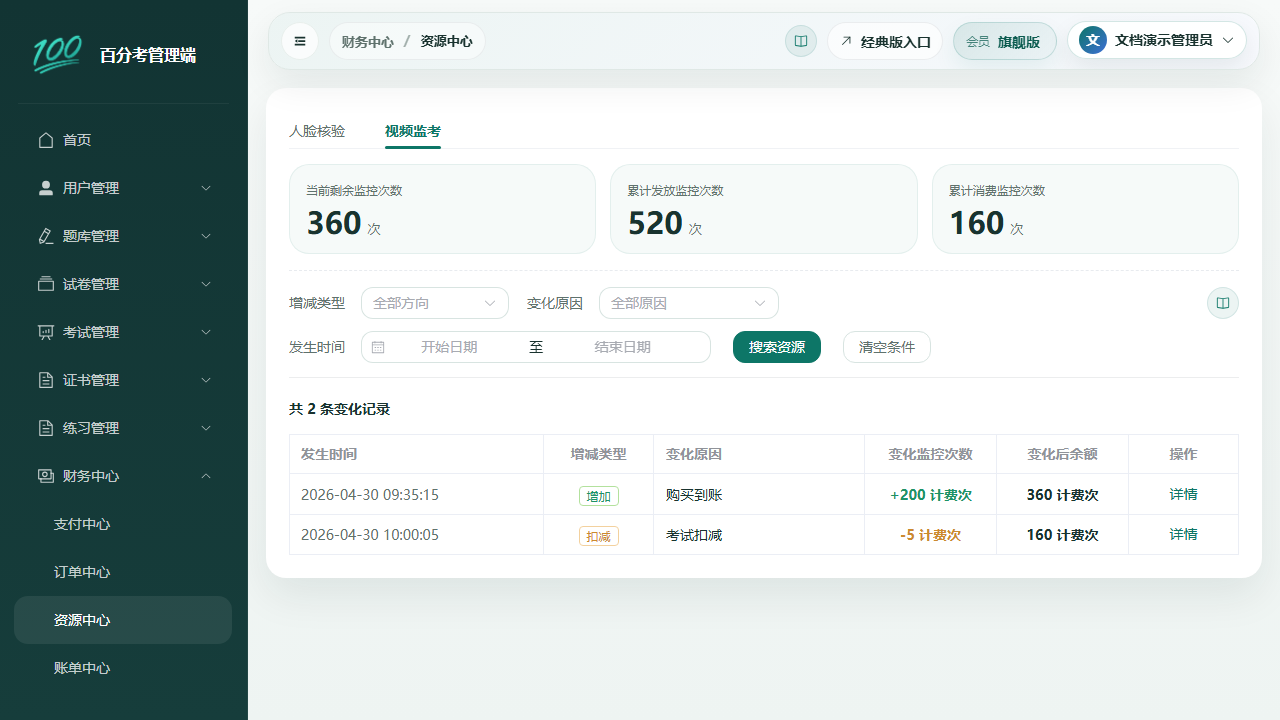Click the 会员 旗舰版 badge

pos(1004,41)
